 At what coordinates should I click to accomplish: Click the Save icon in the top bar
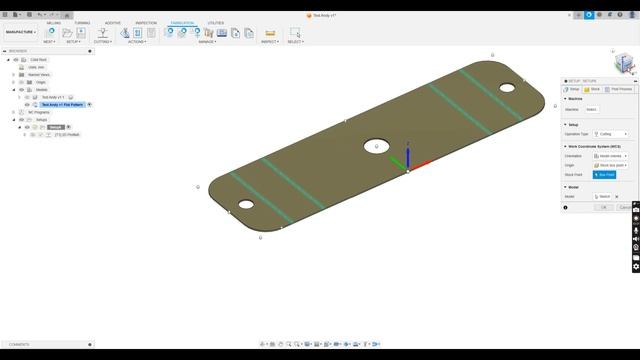[29, 15]
